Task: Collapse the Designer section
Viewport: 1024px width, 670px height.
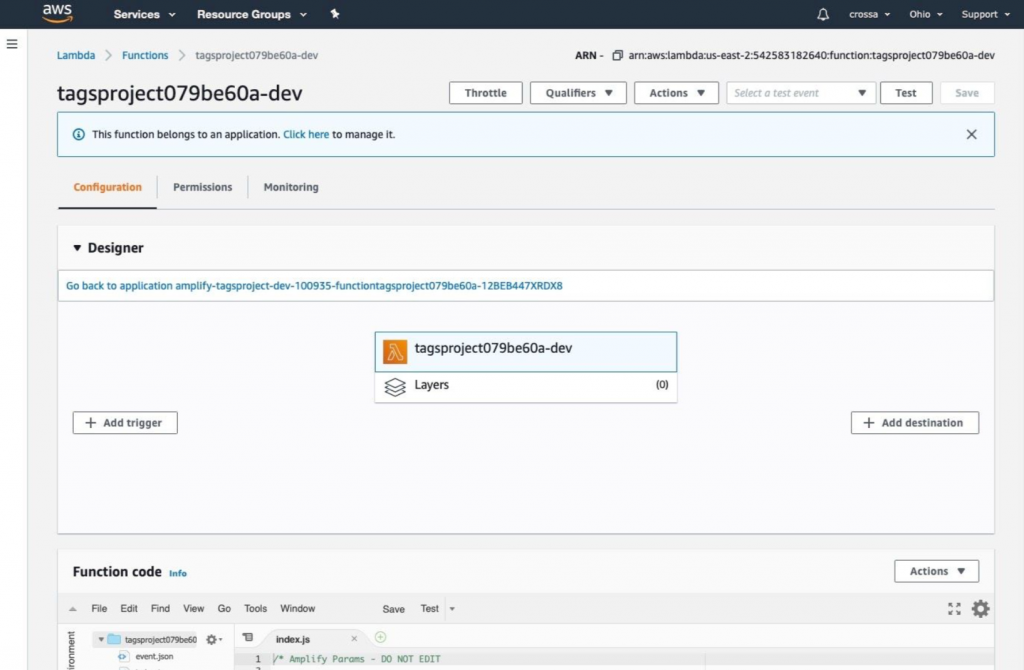Action: (77, 248)
